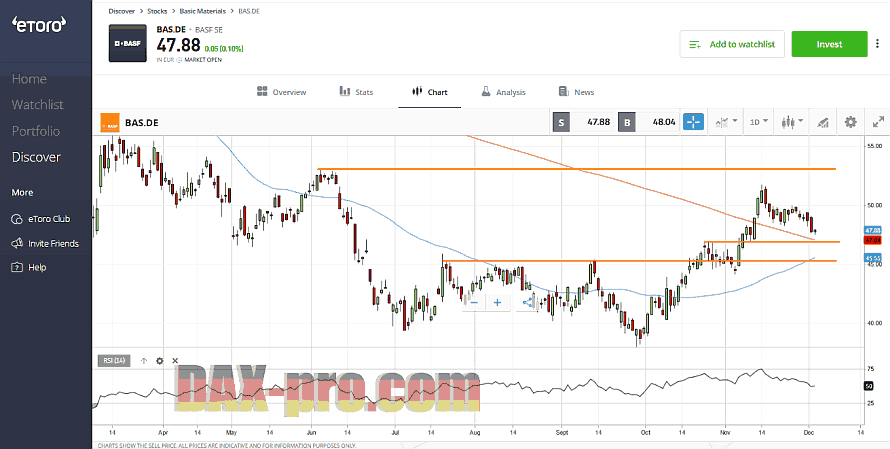The width and height of the screenshot is (890, 449).
Task: Click the Oct label on time axis
Action: 645,431
